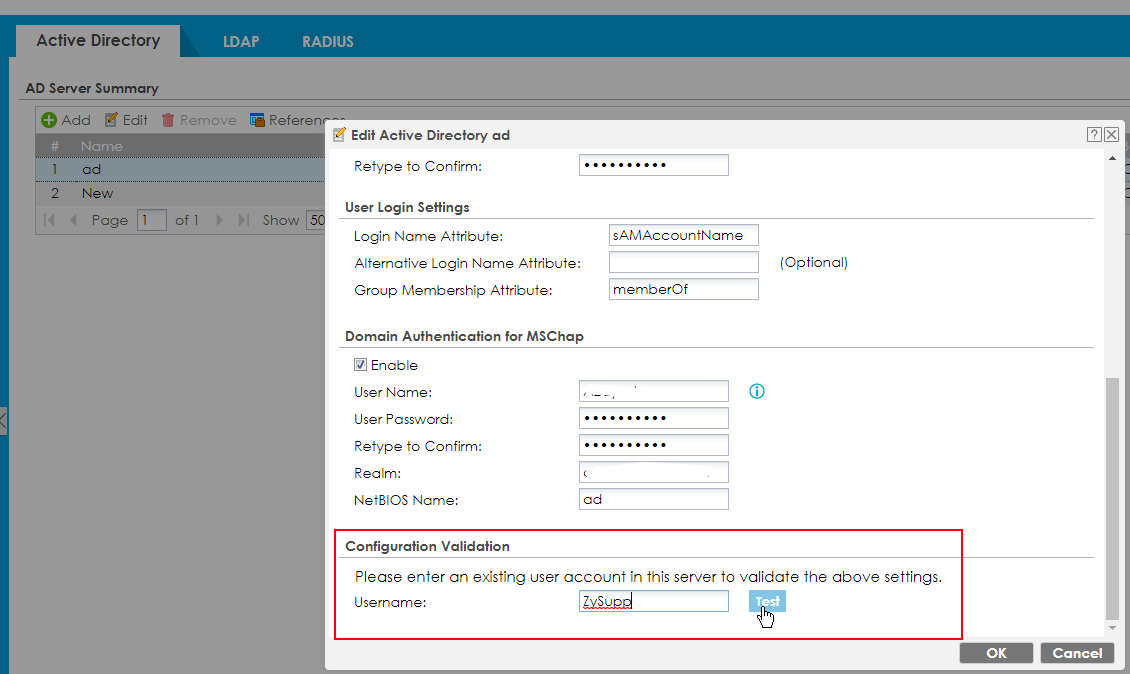Click the Edit pencil icon in AD toolbar

tap(112, 120)
